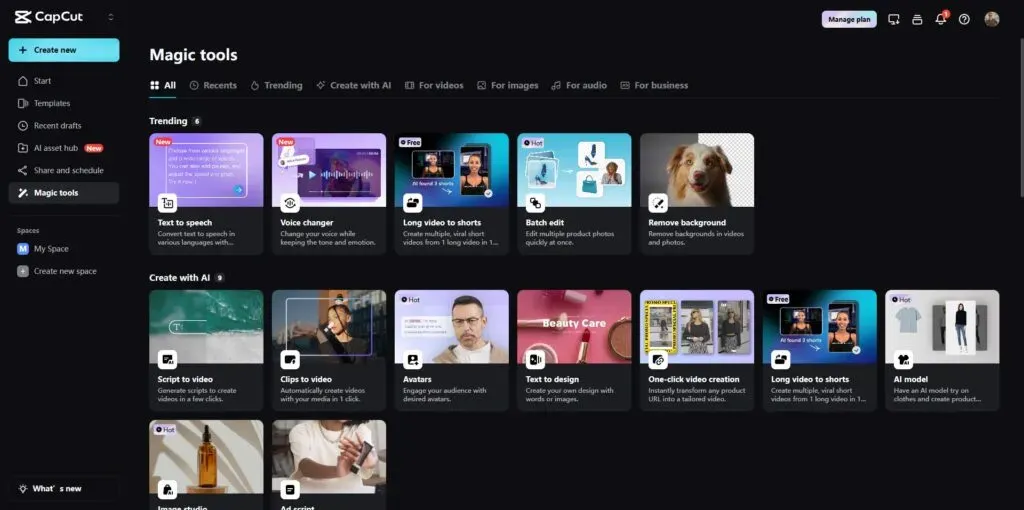Image resolution: width=1024 pixels, height=510 pixels.
Task: Click the Clips to video title
Action: [306, 379]
